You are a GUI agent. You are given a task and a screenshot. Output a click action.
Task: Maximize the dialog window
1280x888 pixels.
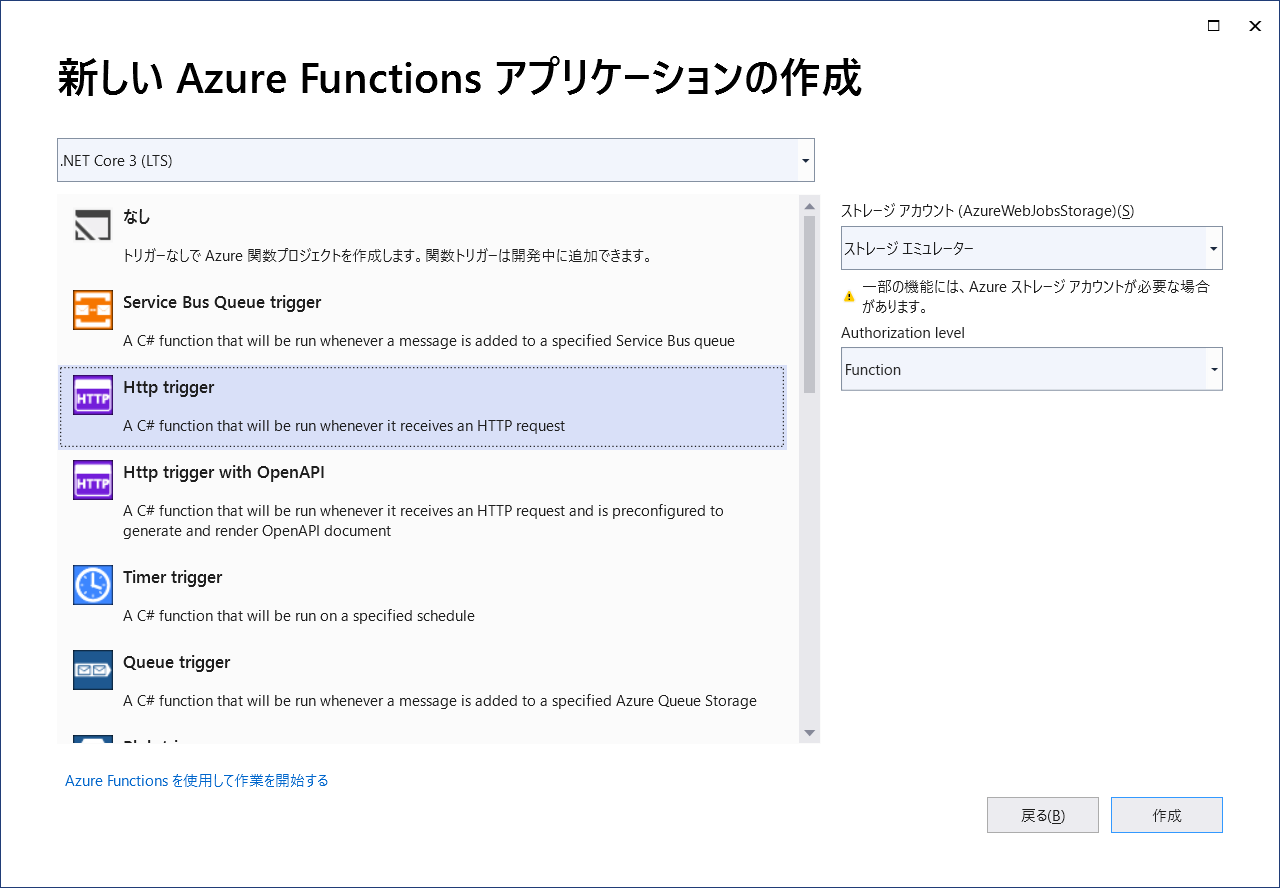click(x=1213, y=26)
